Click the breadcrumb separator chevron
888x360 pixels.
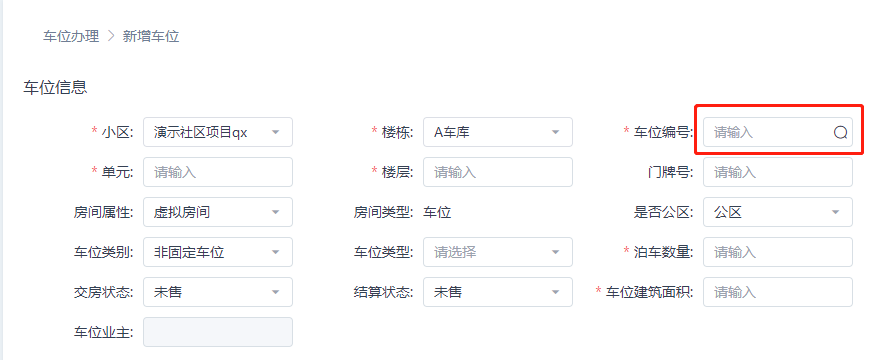111,37
